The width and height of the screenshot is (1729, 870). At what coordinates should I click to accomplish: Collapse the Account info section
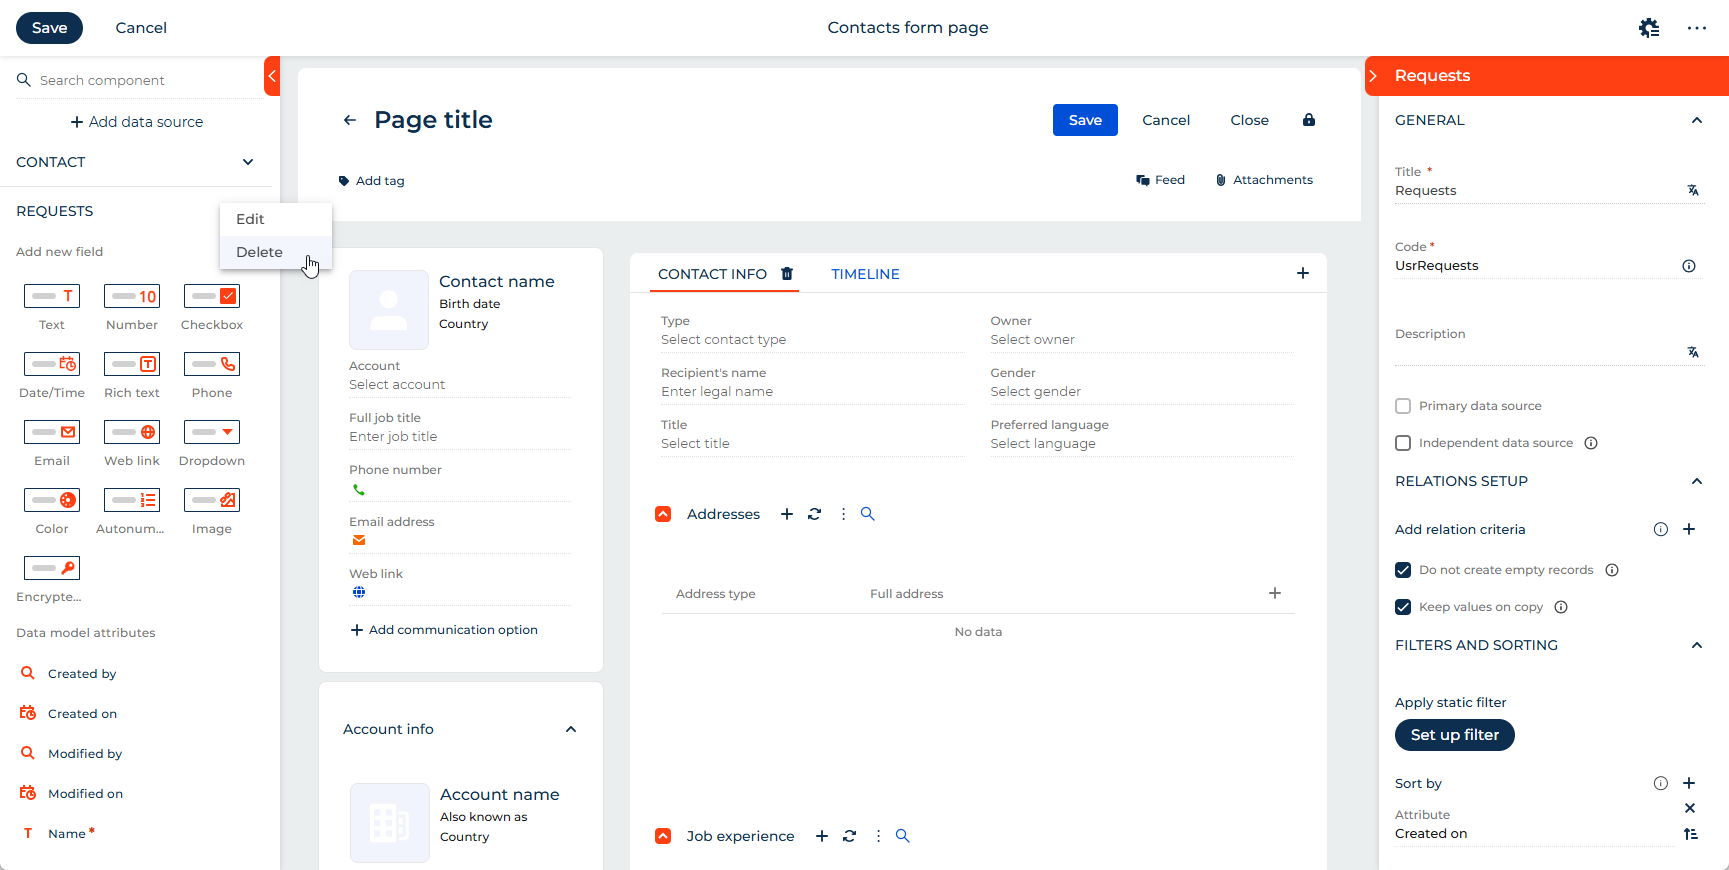point(571,729)
